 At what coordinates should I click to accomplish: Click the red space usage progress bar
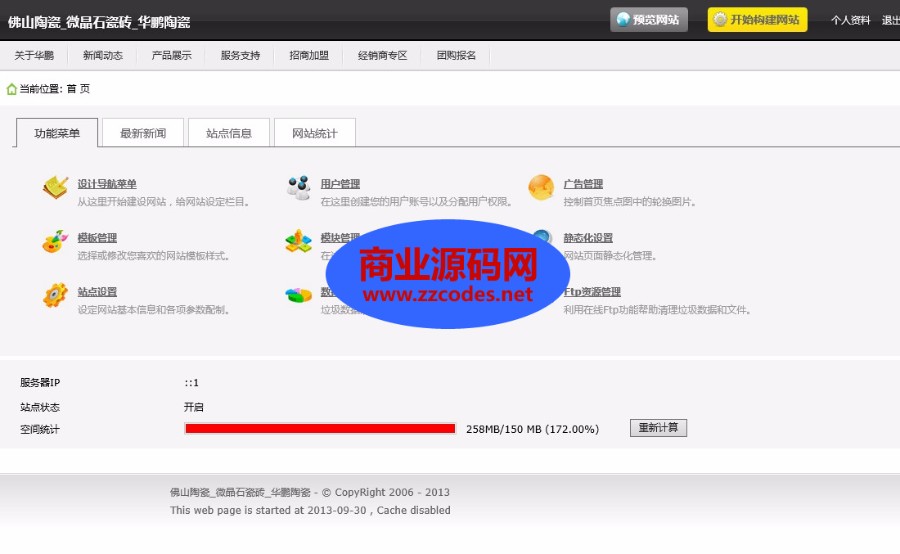click(320, 428)
